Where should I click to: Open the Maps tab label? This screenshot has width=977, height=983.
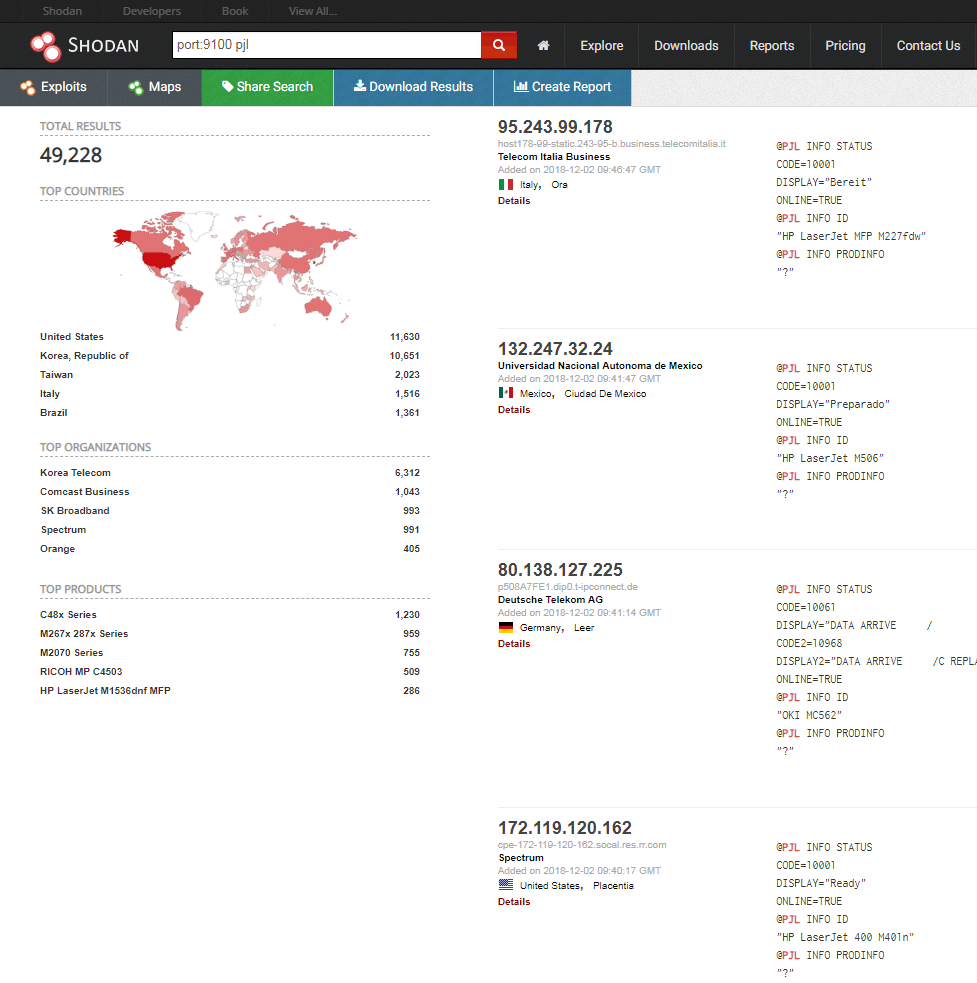point(165,87)
